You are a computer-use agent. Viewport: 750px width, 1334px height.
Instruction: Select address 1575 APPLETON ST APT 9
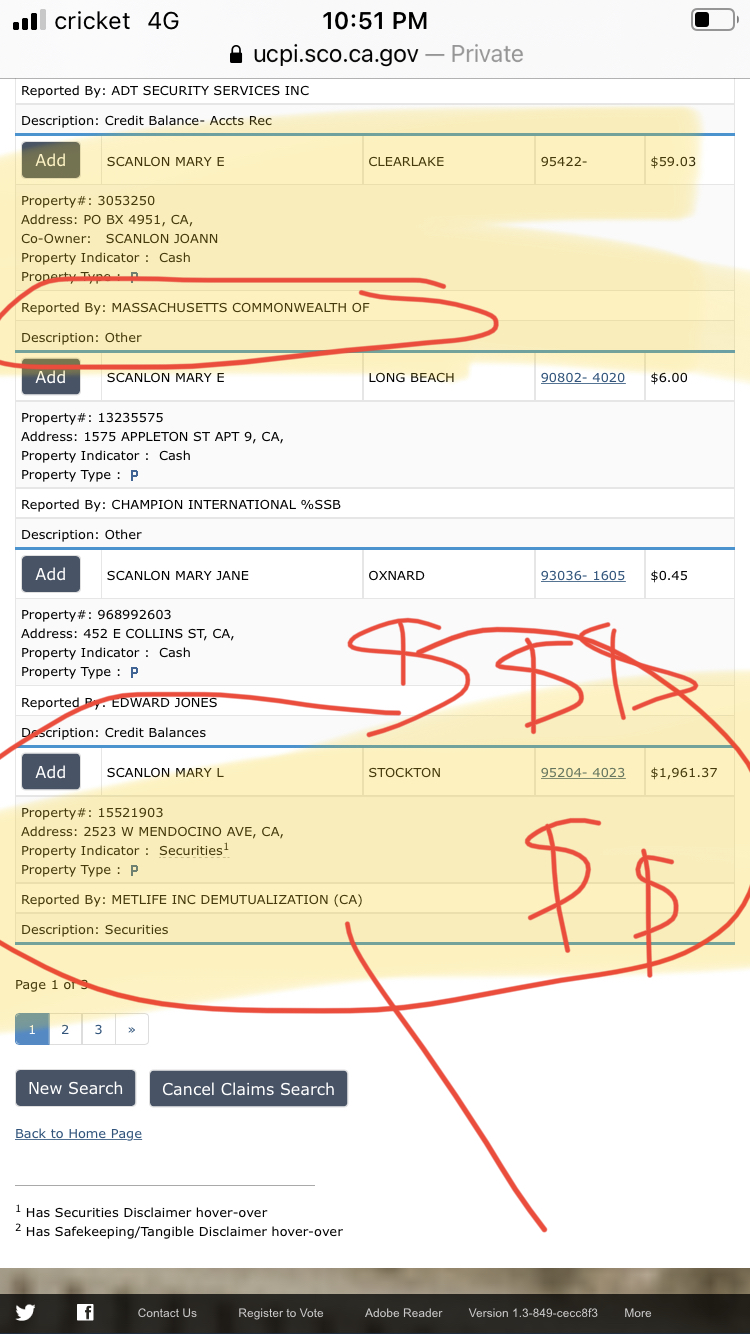[x=152, y=436]
